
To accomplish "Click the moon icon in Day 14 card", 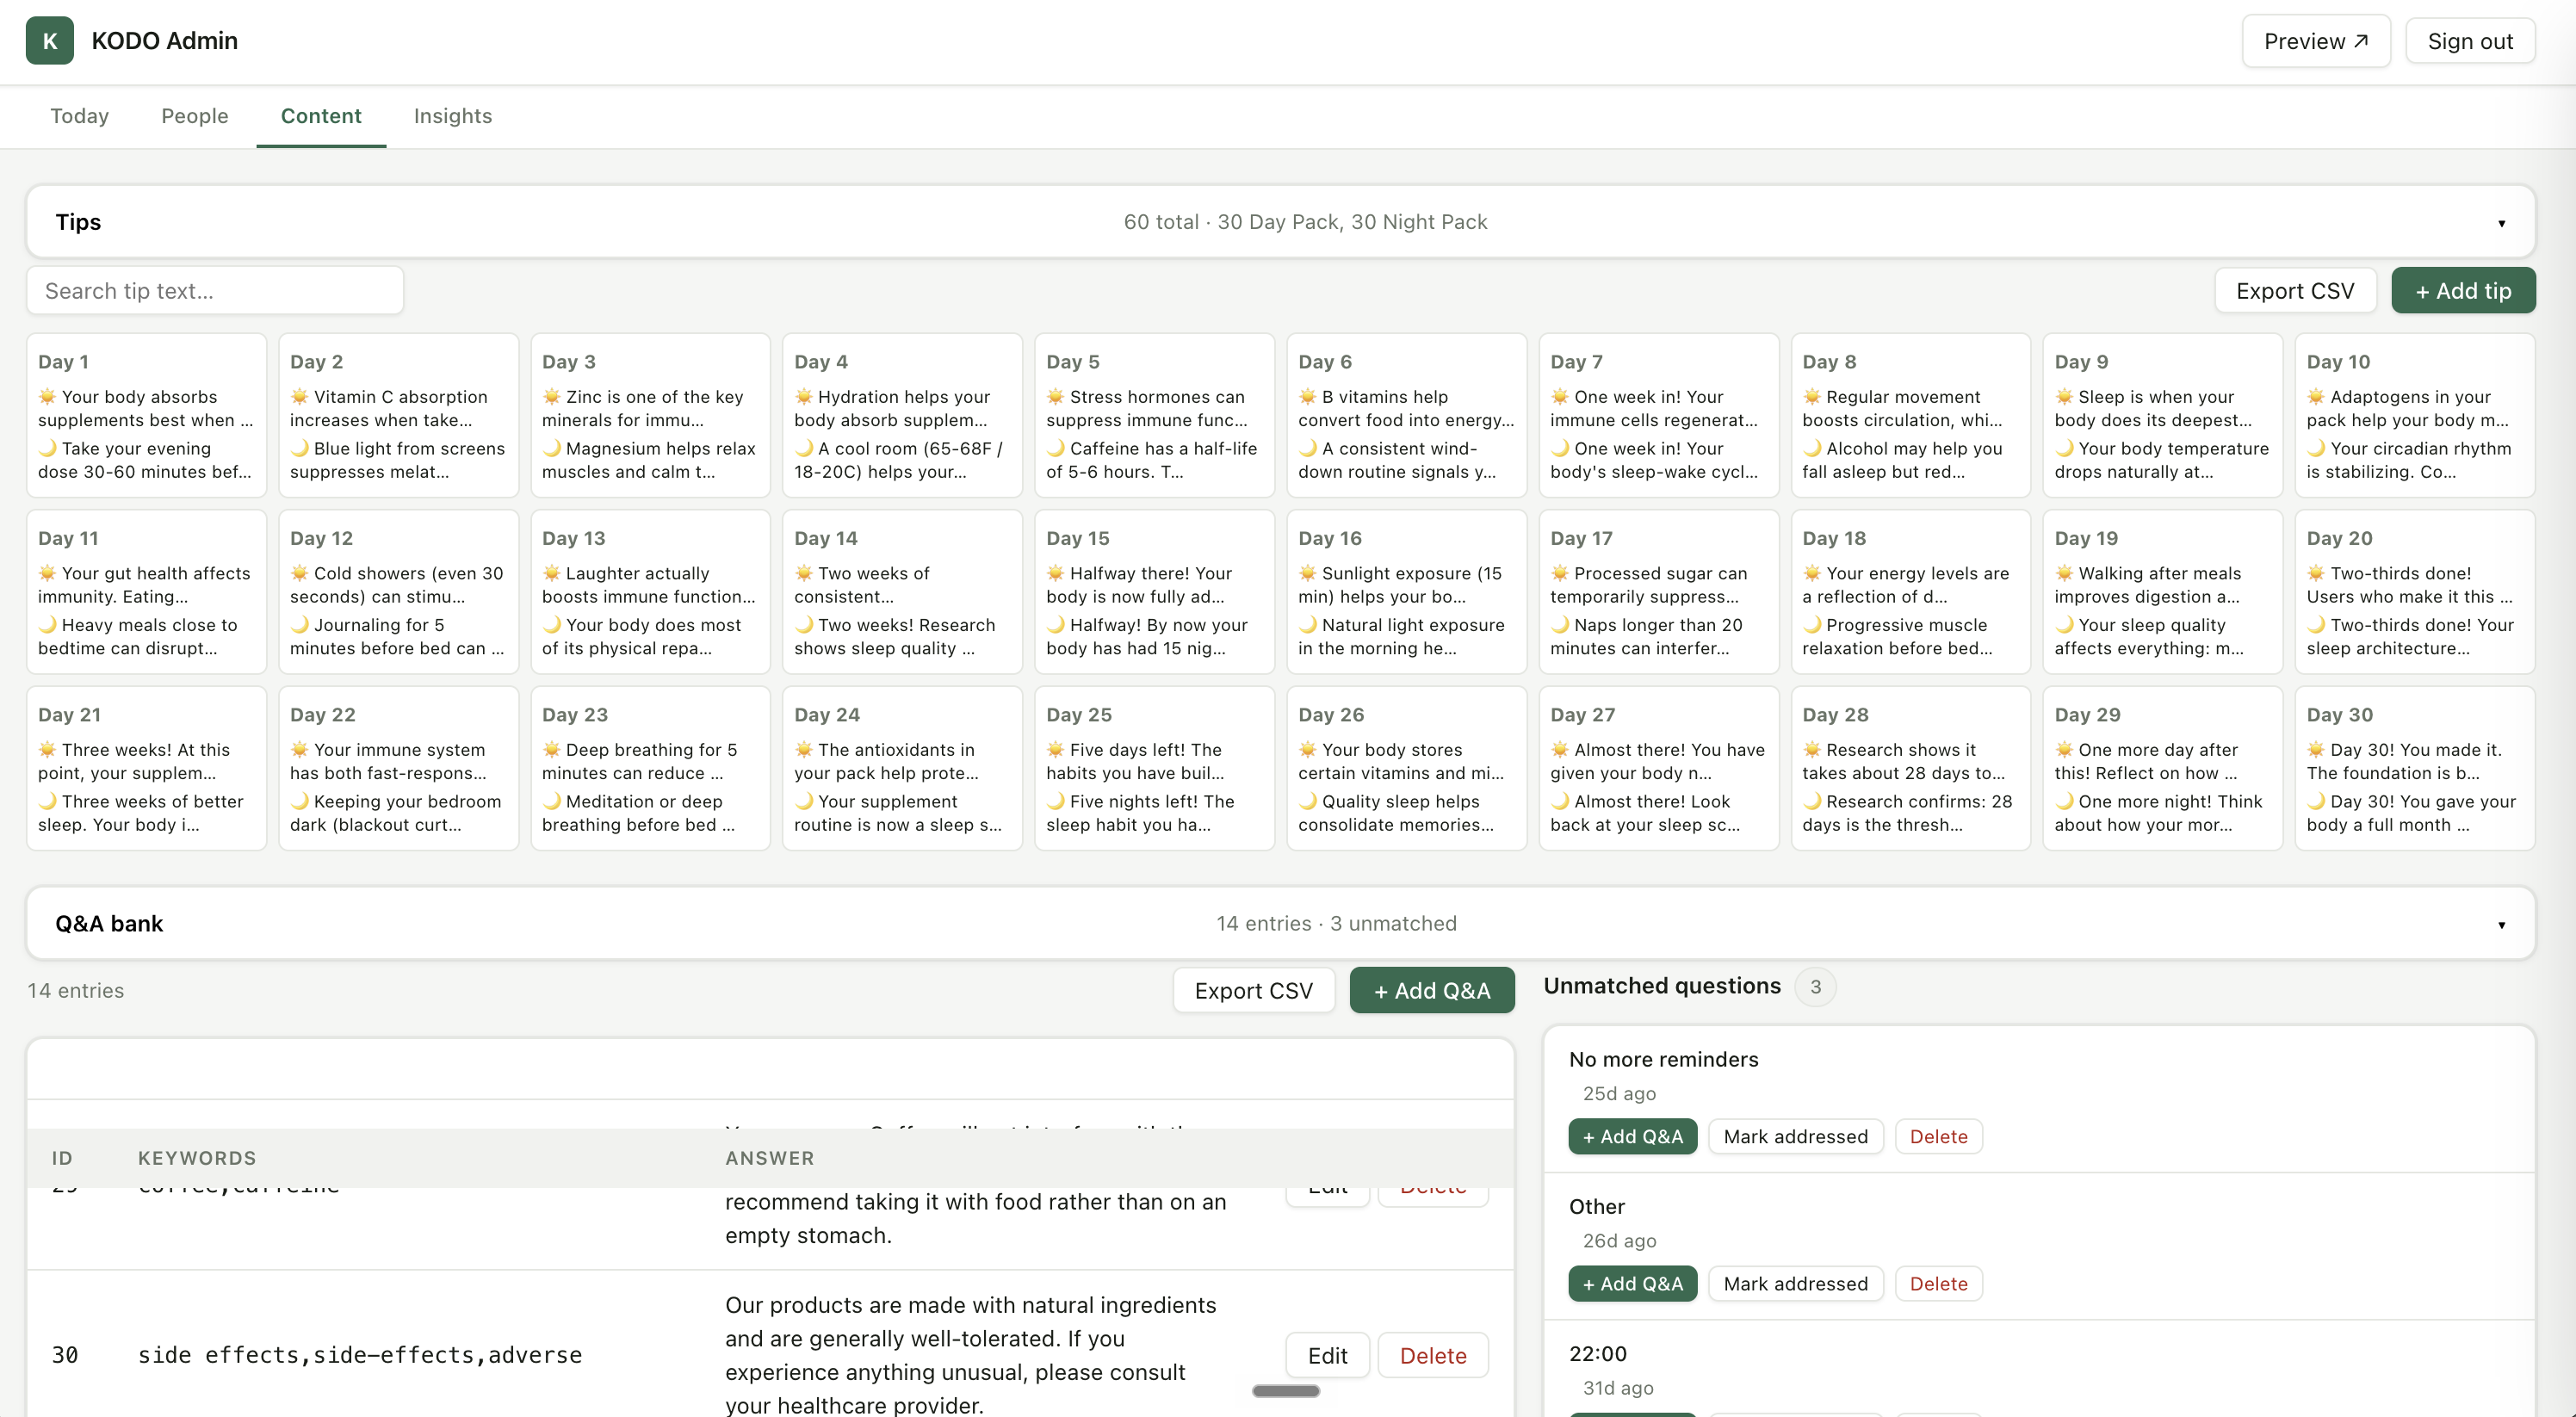I will pos(803,625).
